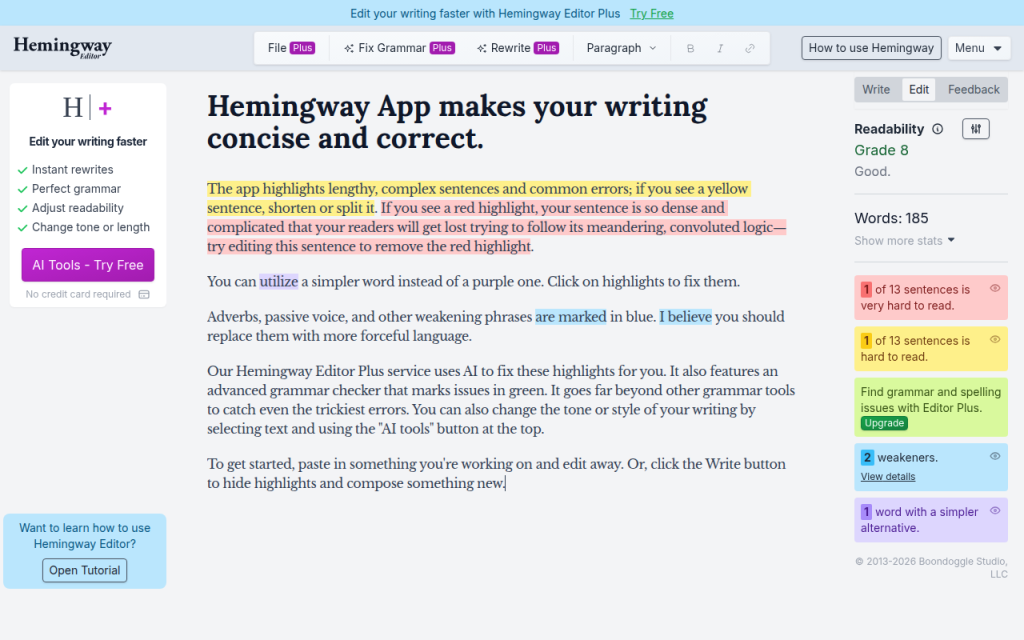Open the Menu dropdown
Screen dimensions: 1024x640
(x=978, y=47)
